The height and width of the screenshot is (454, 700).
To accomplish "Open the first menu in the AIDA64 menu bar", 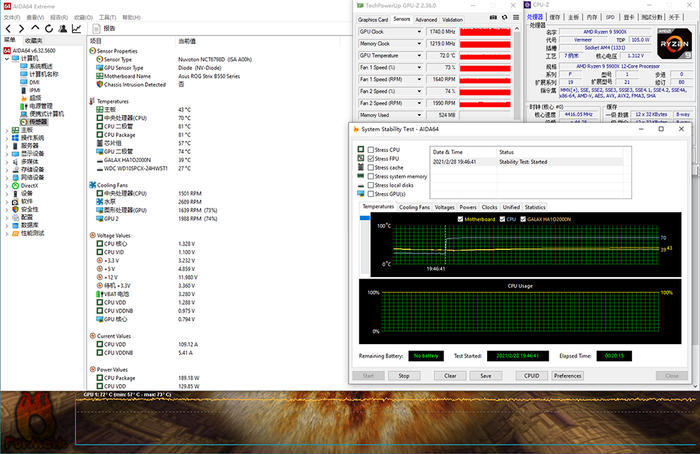I will (x=12, y=17).
